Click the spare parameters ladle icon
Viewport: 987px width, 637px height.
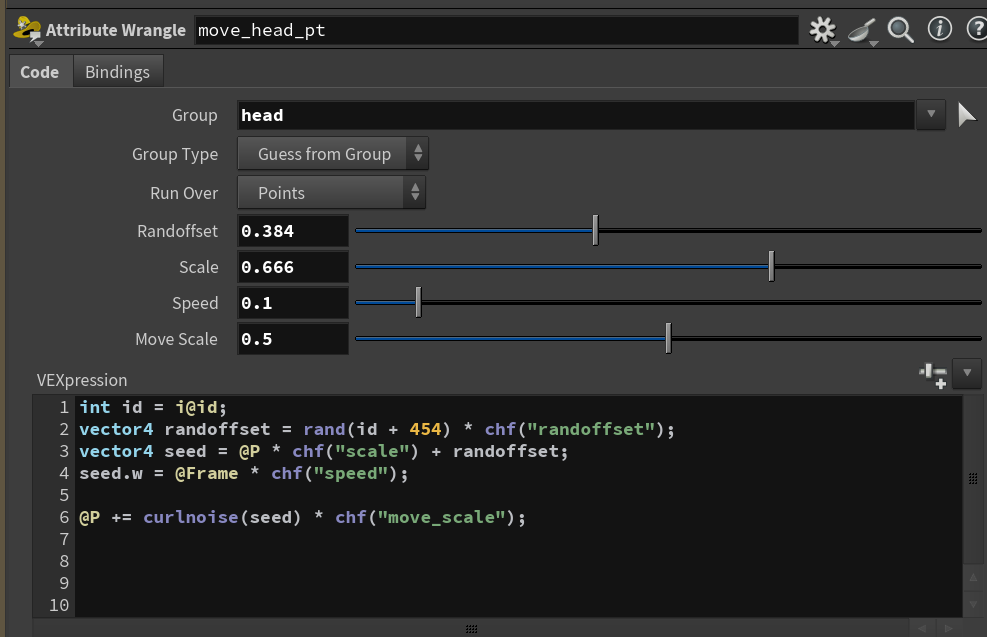(x=862, y=30)
